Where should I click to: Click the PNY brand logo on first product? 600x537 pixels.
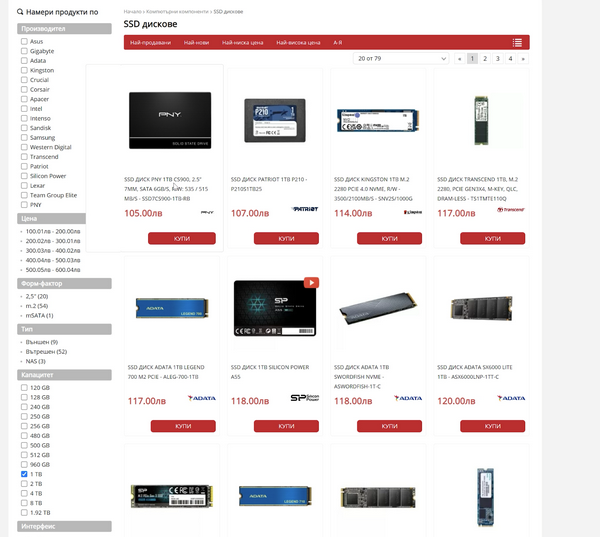click(x=206, y=213)
